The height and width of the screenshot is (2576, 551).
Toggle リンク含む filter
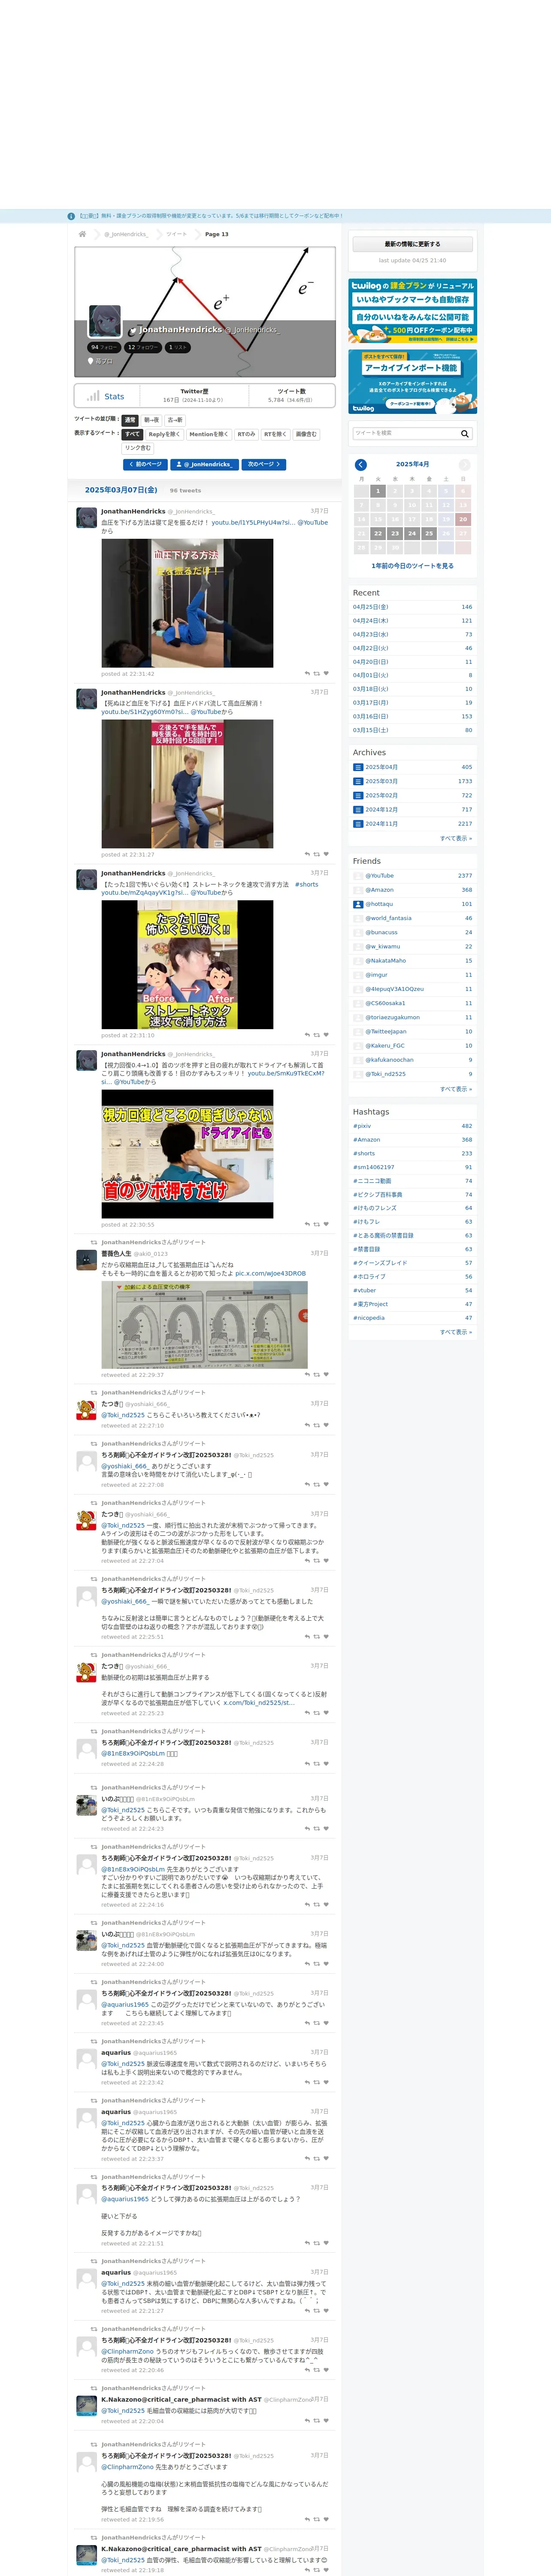[x=138, y=448]
